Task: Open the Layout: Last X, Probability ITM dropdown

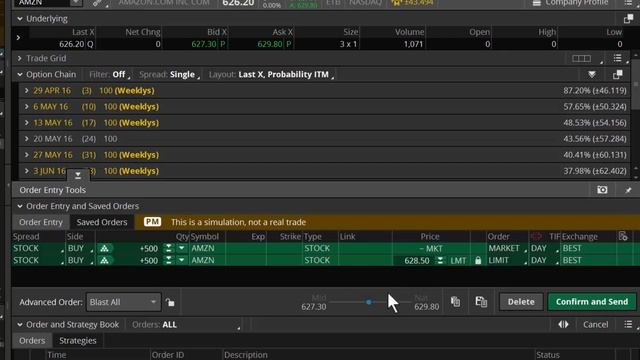Action: (x=271, y=74)
